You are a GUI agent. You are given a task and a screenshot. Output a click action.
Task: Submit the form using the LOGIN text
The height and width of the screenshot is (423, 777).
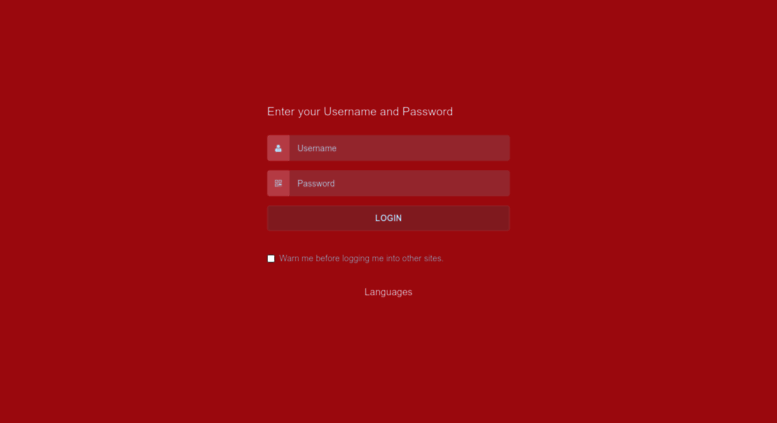pos(388,218)
